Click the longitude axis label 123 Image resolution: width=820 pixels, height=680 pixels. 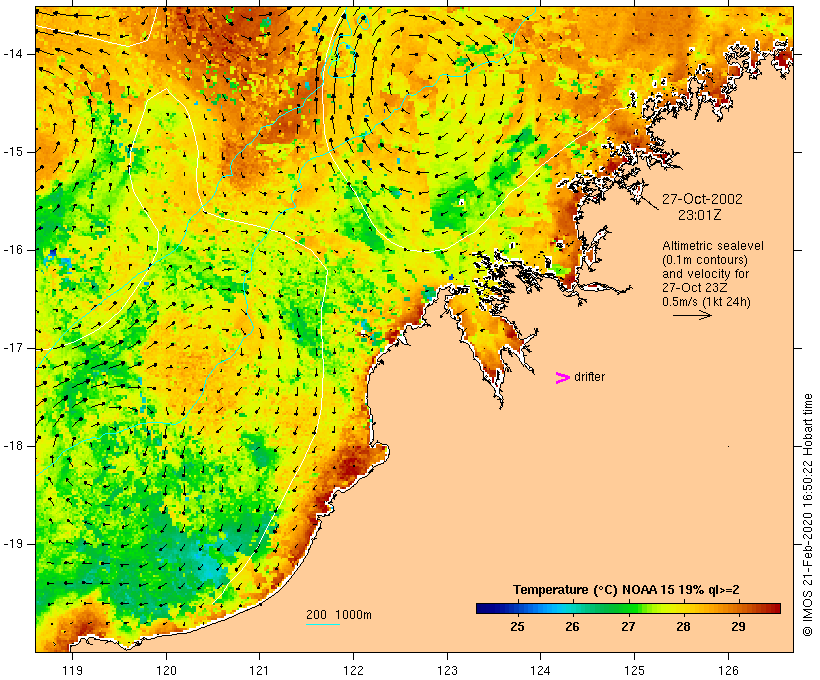point(447,670)
